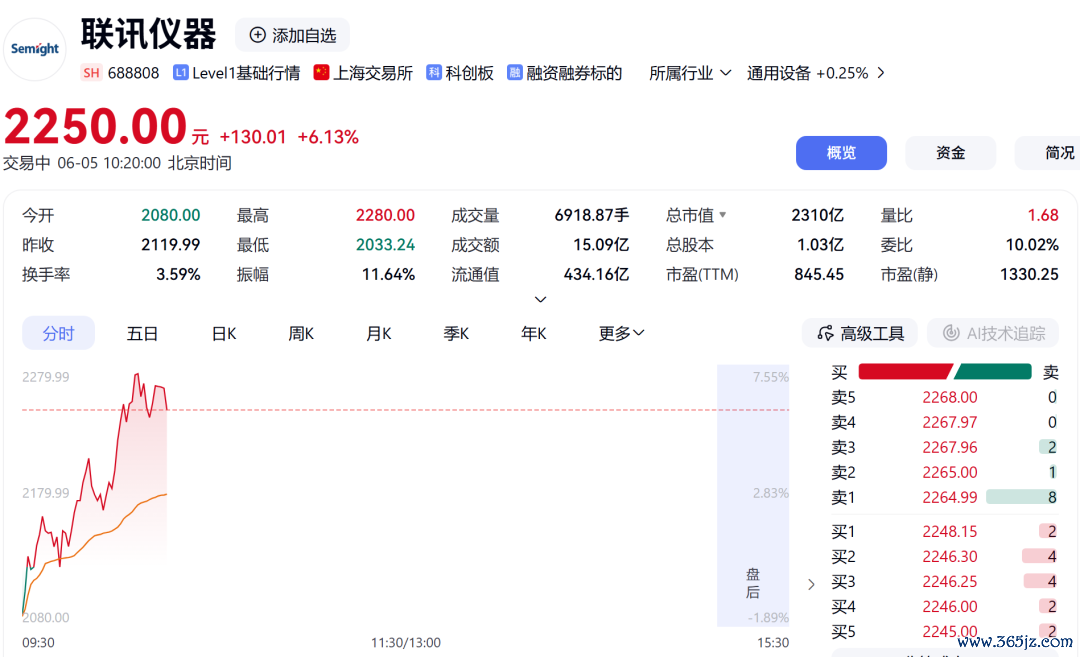
Task: Click the SH exchange badge icon
Action: (92, 73)
